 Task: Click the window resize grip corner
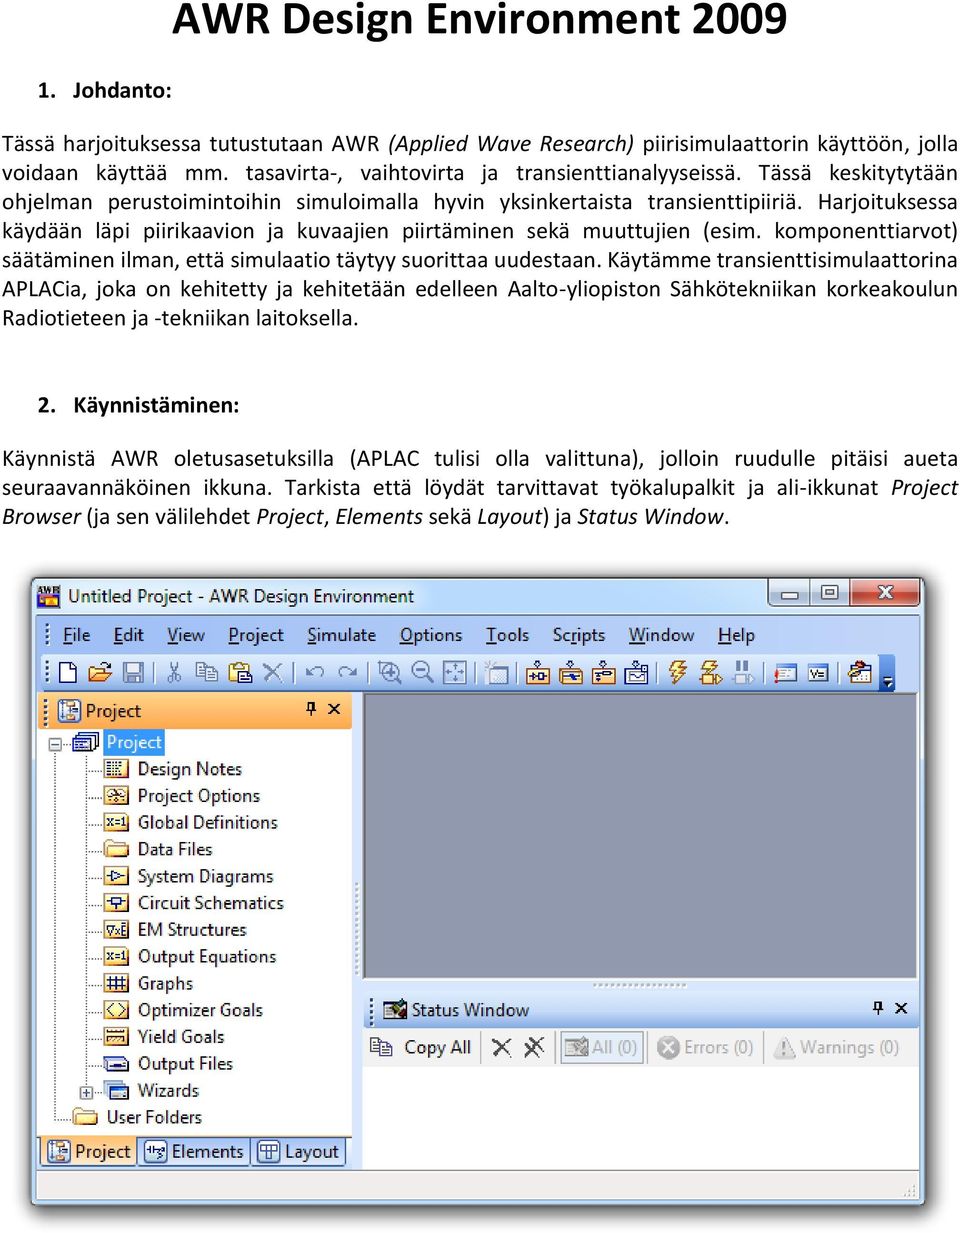tap(910, 1191)
